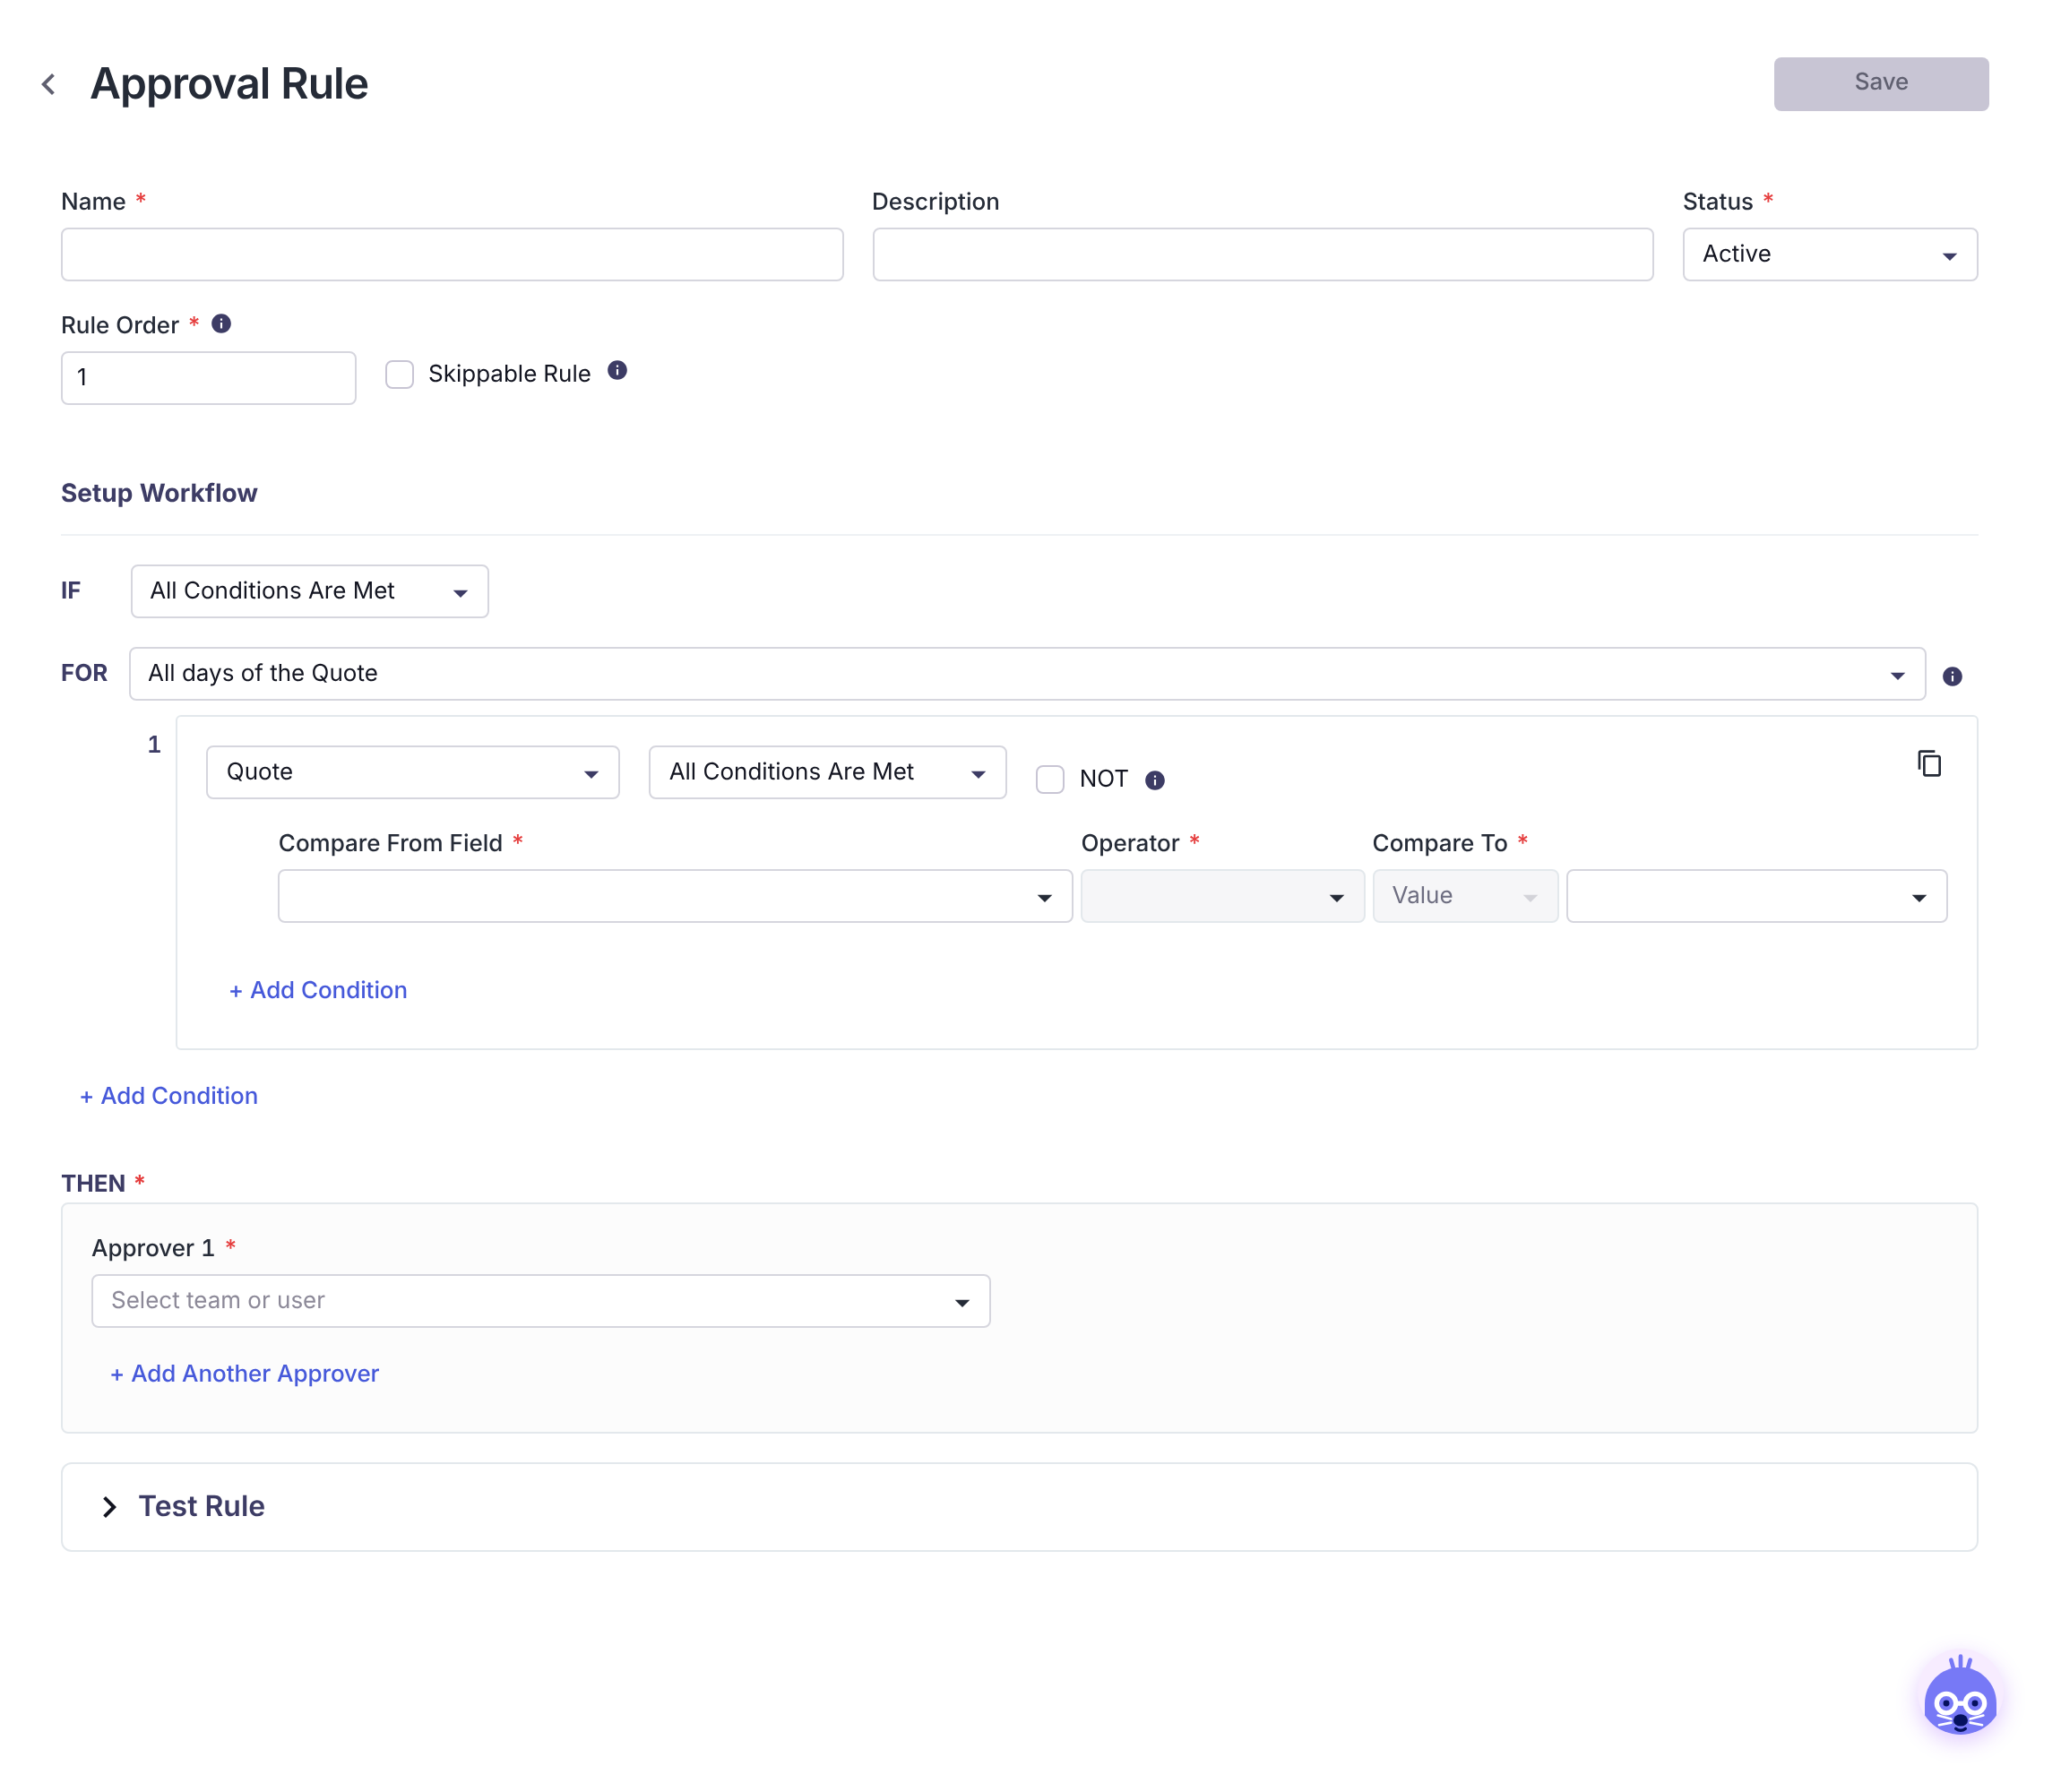Image resolution: width=2061 pixels, height=1792 pixels.
Task: Click Add Another Approver link
Action: [245, 1374]
